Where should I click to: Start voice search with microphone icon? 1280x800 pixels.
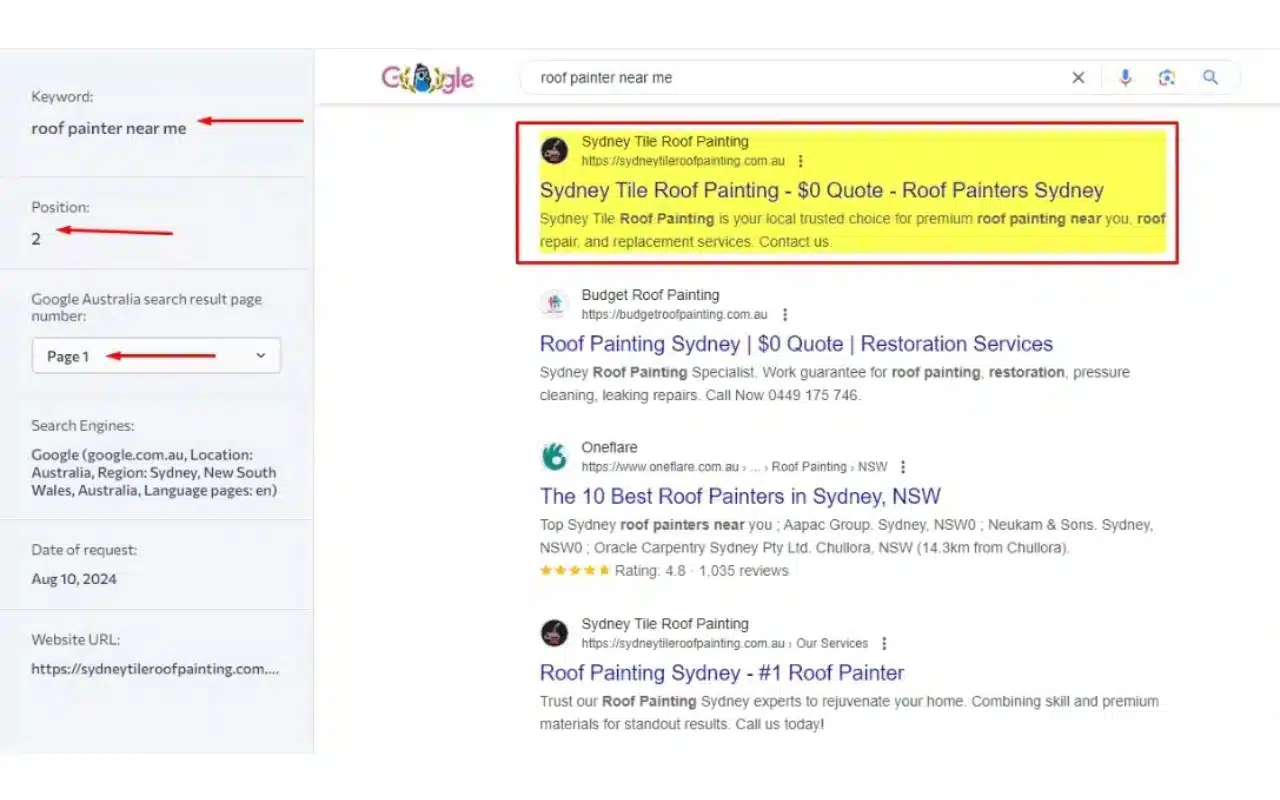1125,78
